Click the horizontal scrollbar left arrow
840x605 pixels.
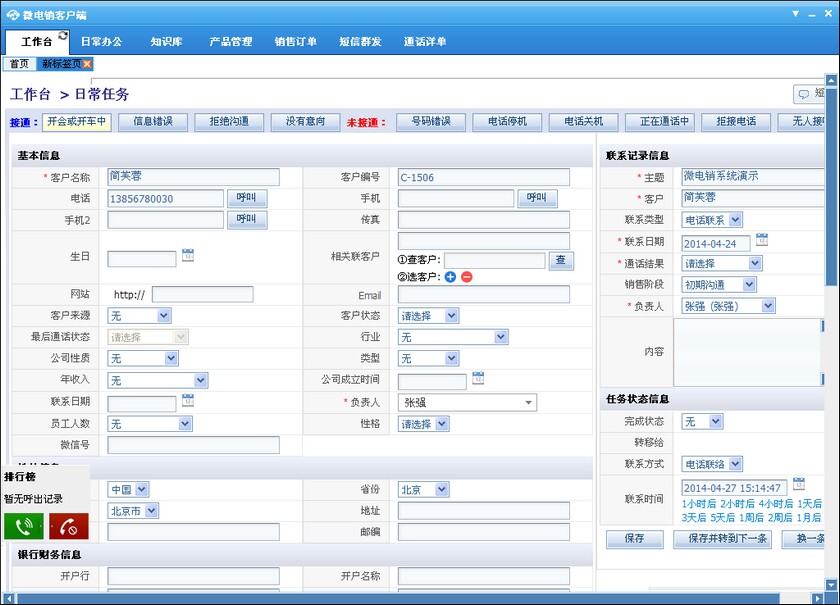(8, 598)
